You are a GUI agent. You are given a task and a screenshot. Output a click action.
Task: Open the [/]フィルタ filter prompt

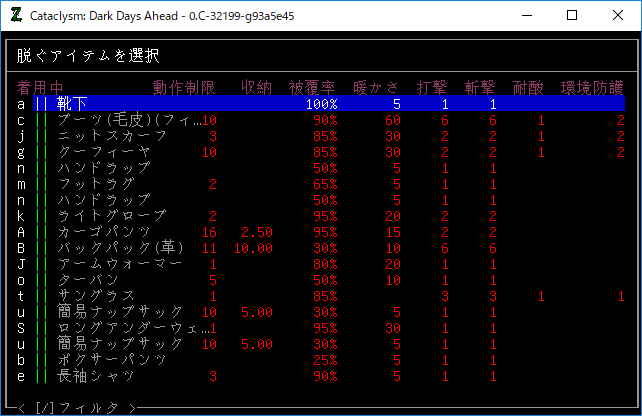click(75, 407)
